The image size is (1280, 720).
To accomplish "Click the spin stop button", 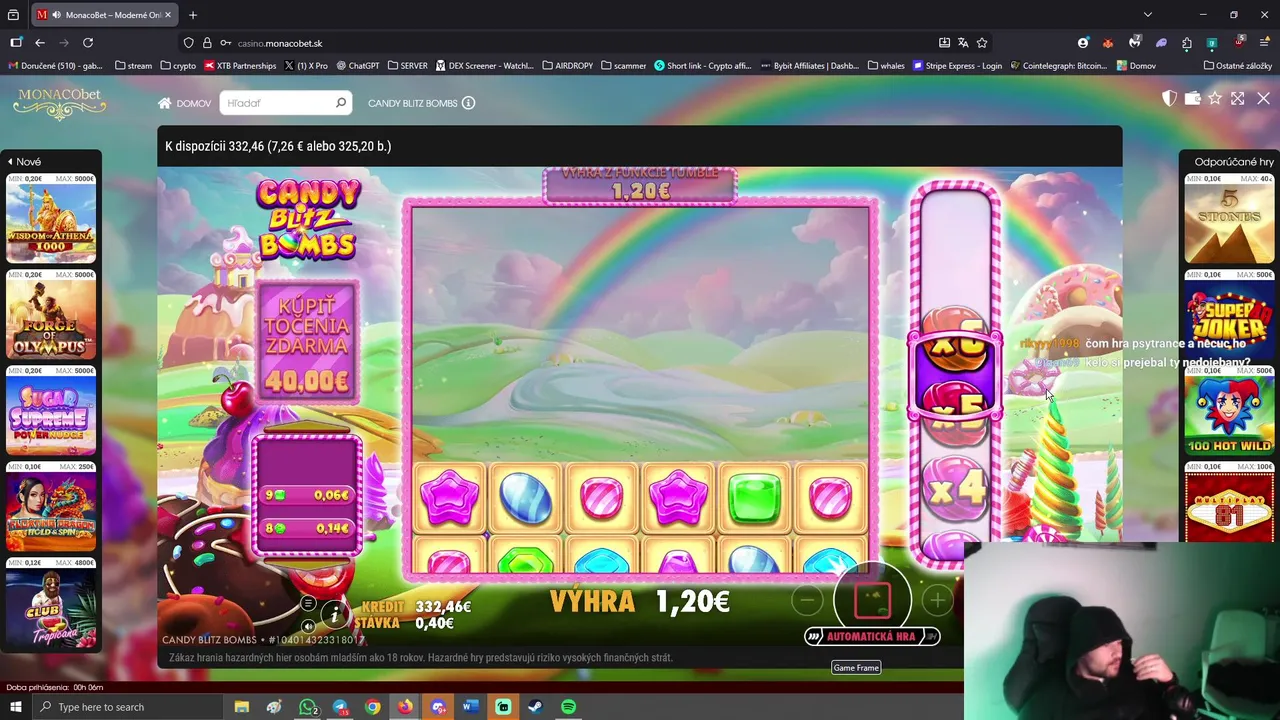I will (872, 599).
